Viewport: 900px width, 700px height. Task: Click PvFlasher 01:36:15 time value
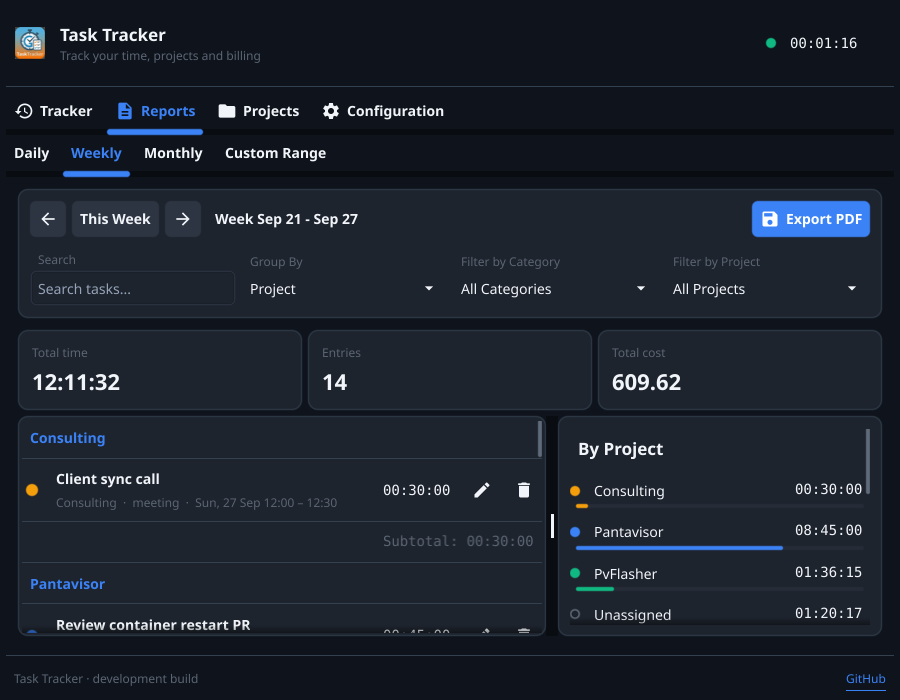[x=828, y=572]
